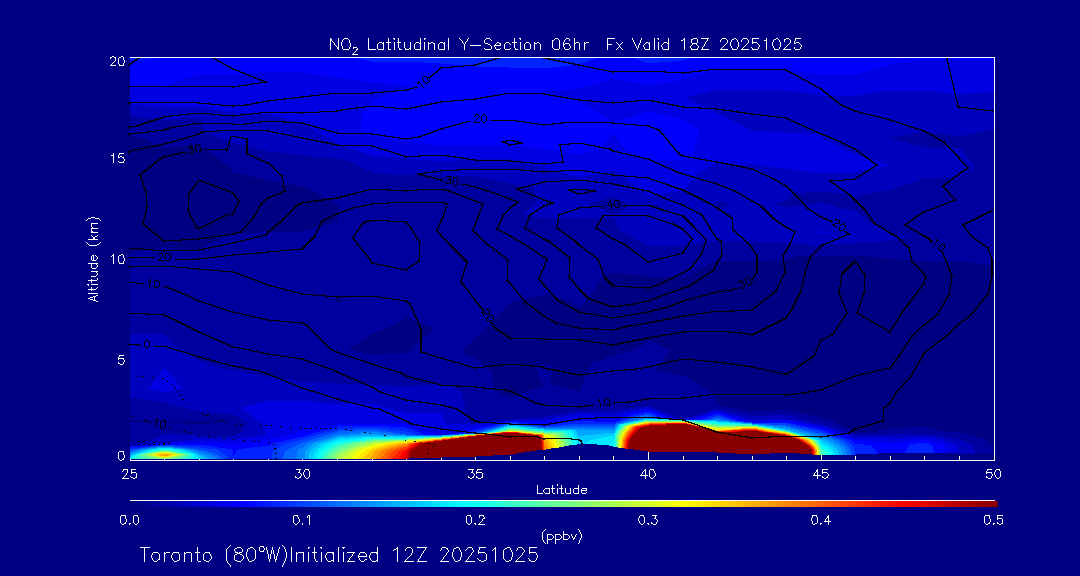Click the yellow section of the colorbar
This screenshot has height=576, width=1080.
(x=682, y=504)
